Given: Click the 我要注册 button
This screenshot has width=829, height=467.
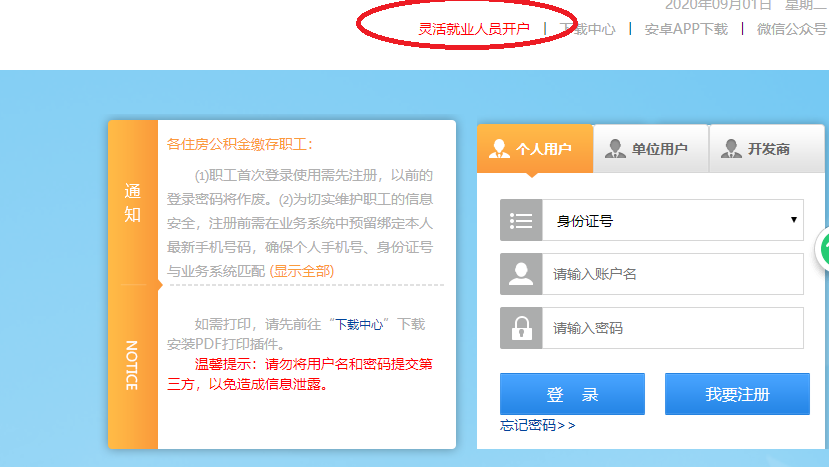Looking at the screenshot, I should coord(737,394).
